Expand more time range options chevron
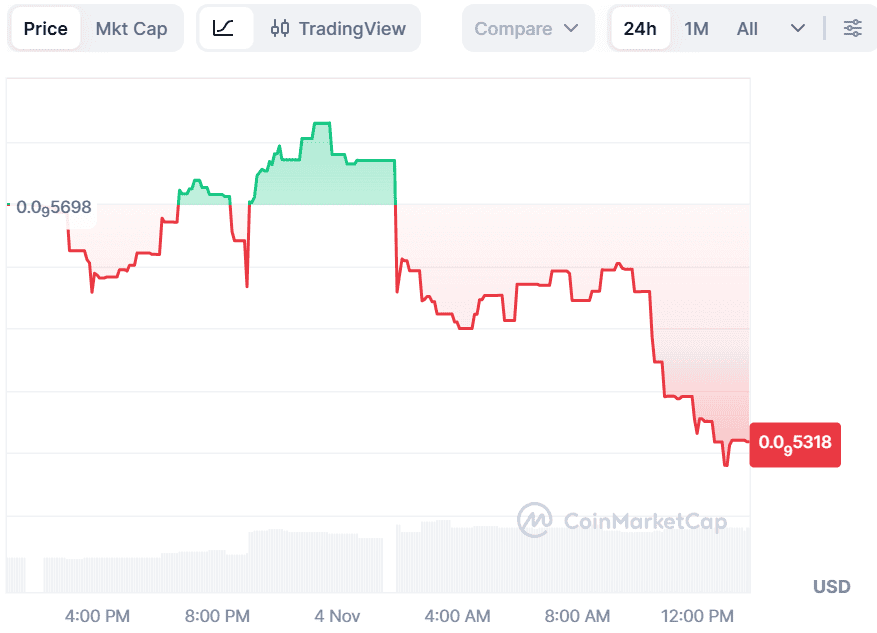877x633 pixels. (797, 28)
